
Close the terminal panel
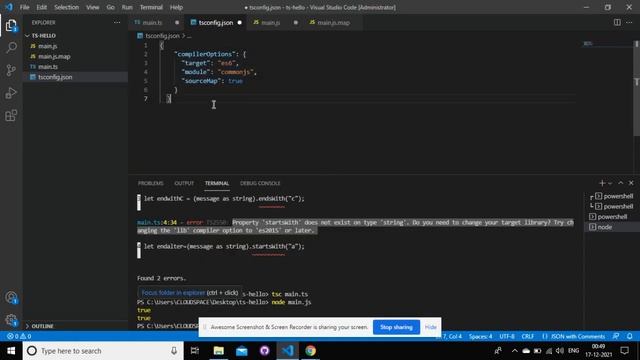click(x=631, y=183)
